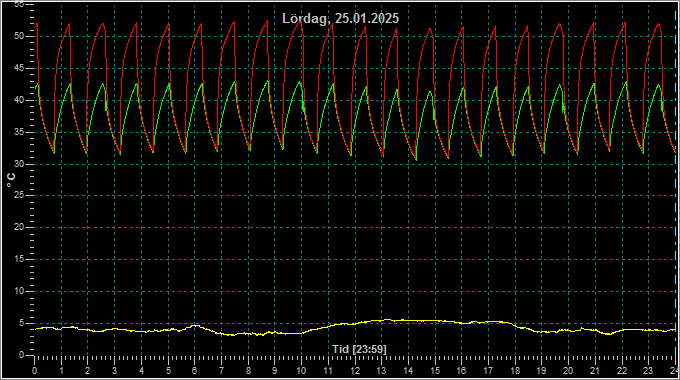Click the Tid [23:59] time label
The width and height of the screenshot is (680, 380).
359,349
